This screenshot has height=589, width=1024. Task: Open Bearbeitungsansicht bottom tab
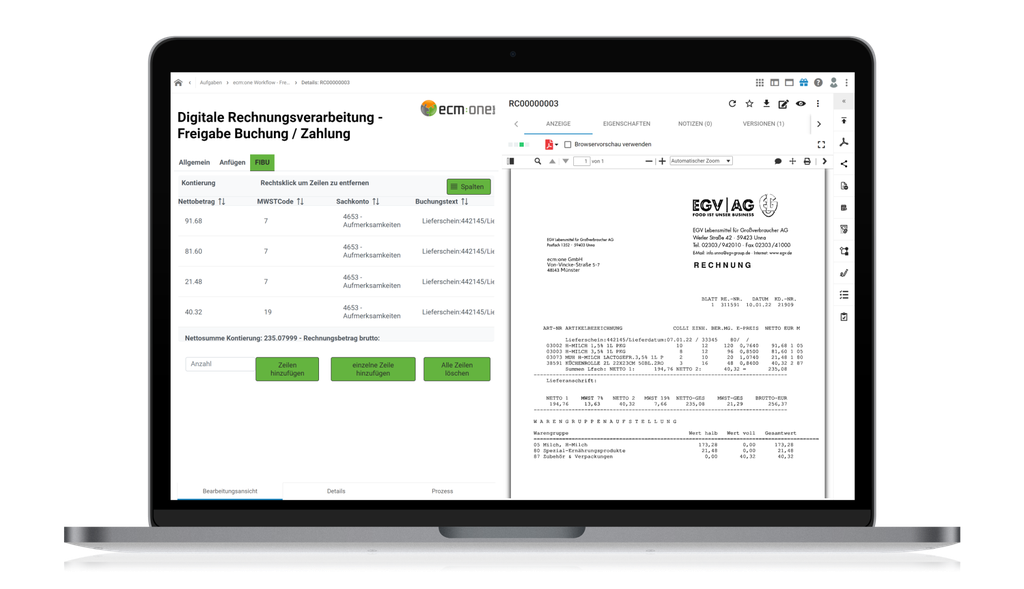coord(230,491)
